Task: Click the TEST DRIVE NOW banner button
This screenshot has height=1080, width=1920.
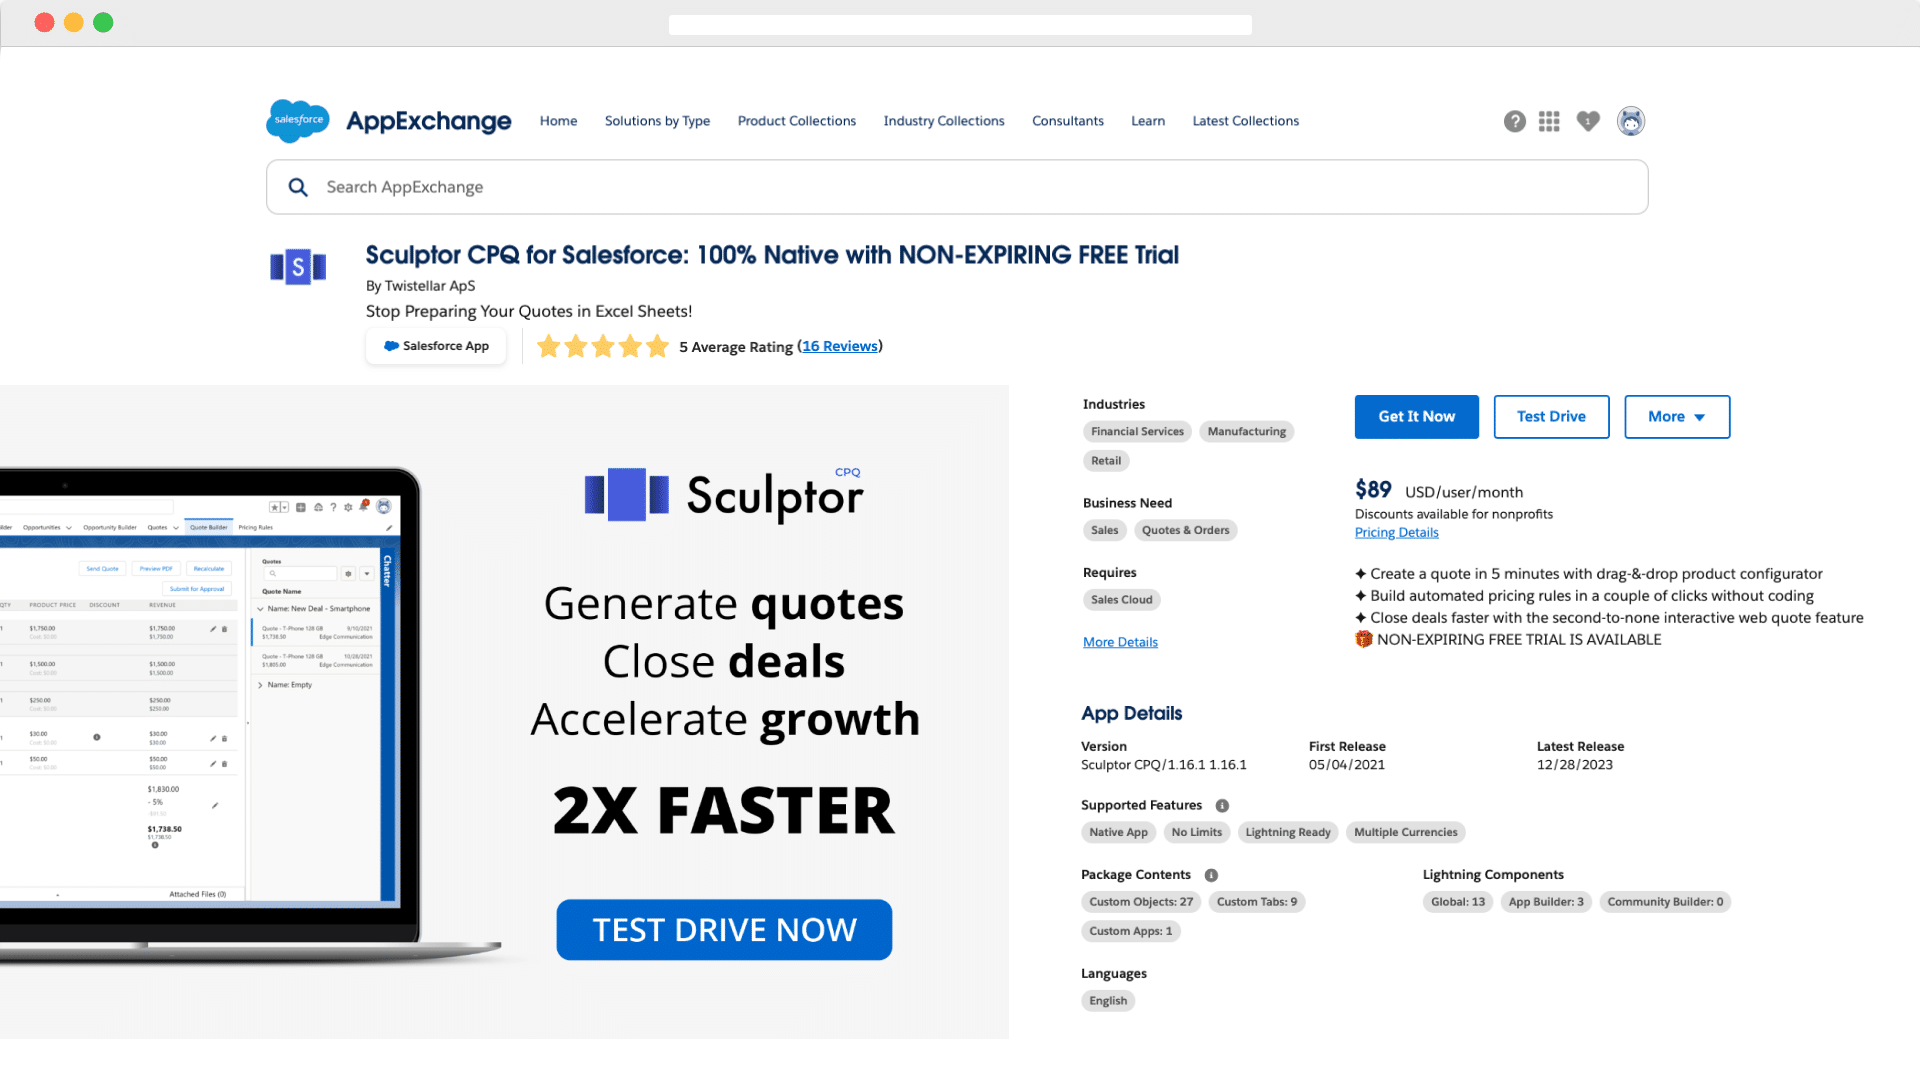Action: [x=723, y=929]
